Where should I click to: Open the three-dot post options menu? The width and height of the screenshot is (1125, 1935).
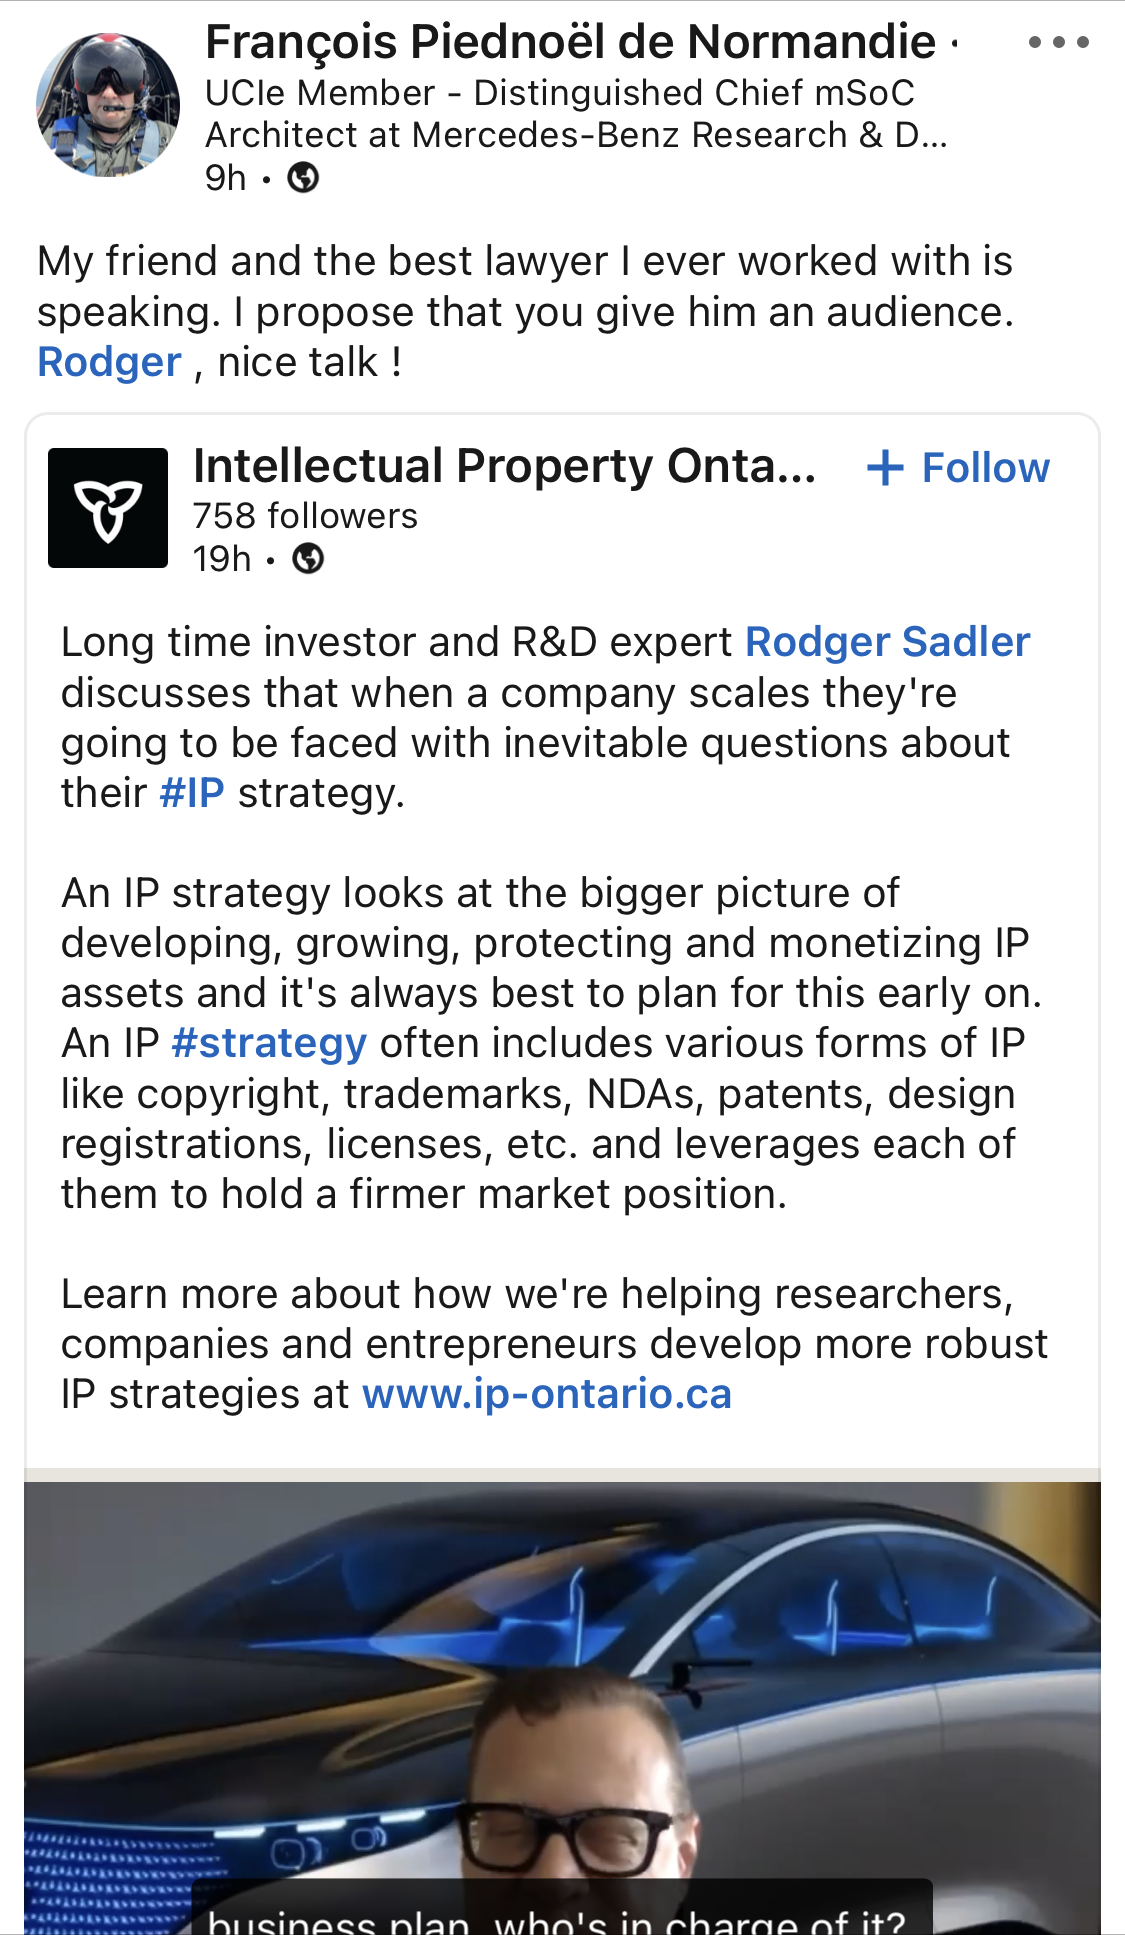click(1058, 42)
